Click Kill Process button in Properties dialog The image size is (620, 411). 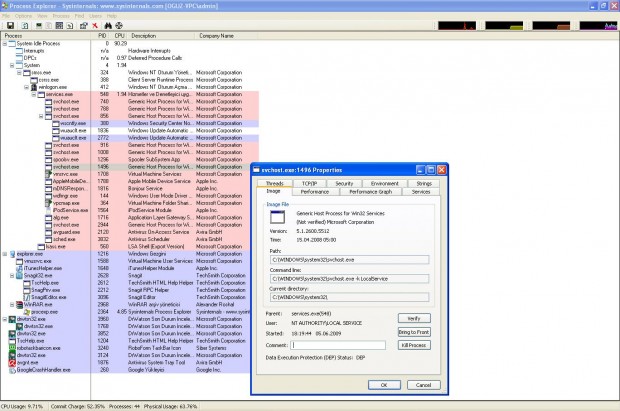click(x=414, y=345)
